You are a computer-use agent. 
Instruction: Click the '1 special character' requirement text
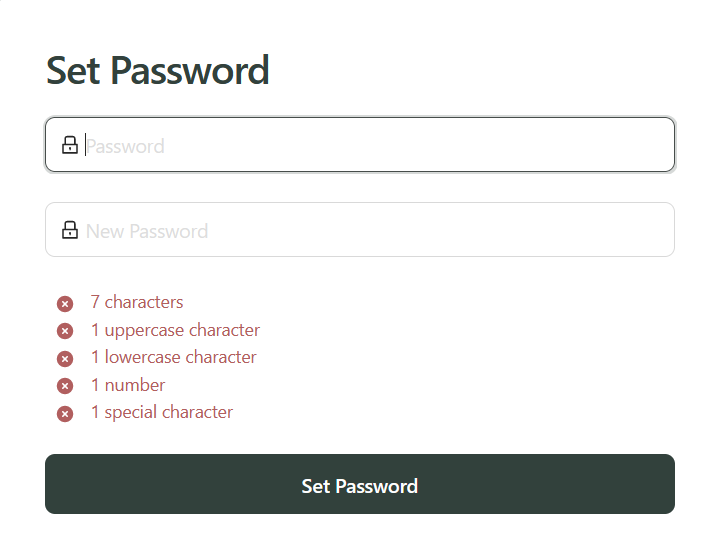tap(162, 412)
